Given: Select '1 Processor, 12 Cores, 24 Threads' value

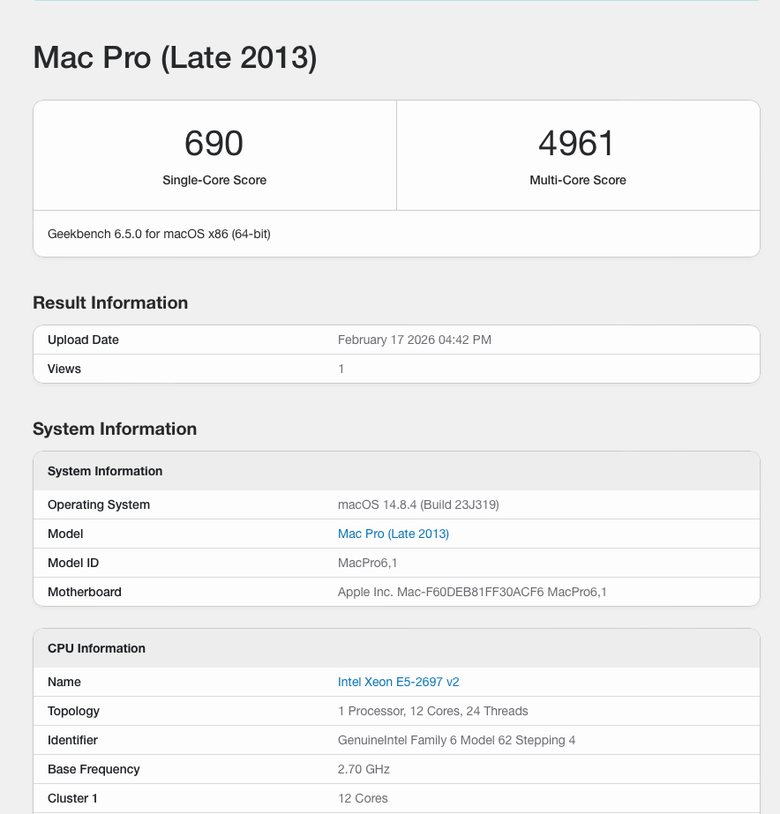Looking at the screenshot, I should [x=433, y=711].
